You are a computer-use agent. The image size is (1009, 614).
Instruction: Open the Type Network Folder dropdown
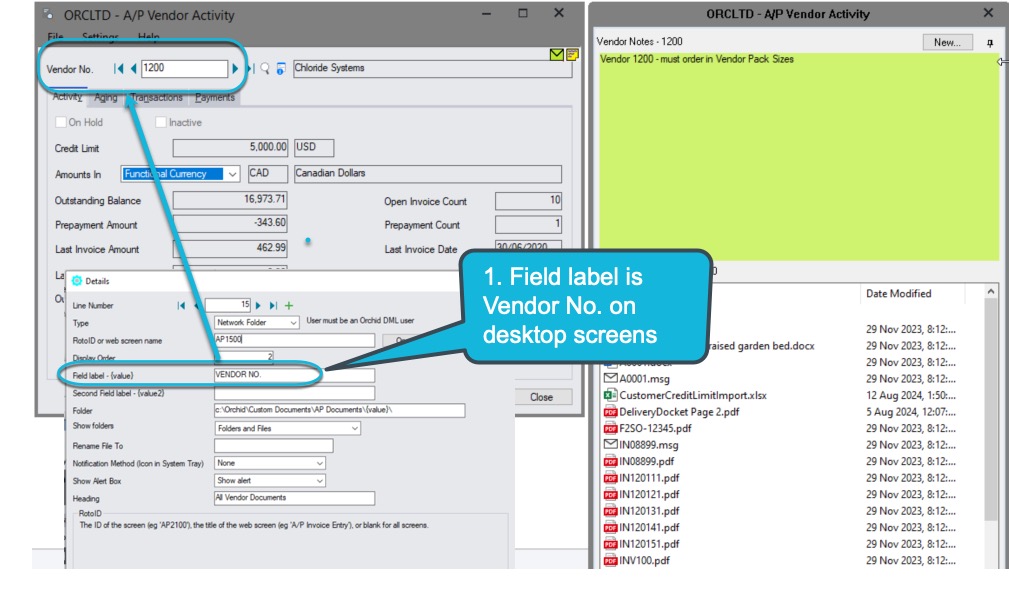click(x=293, y=323)
